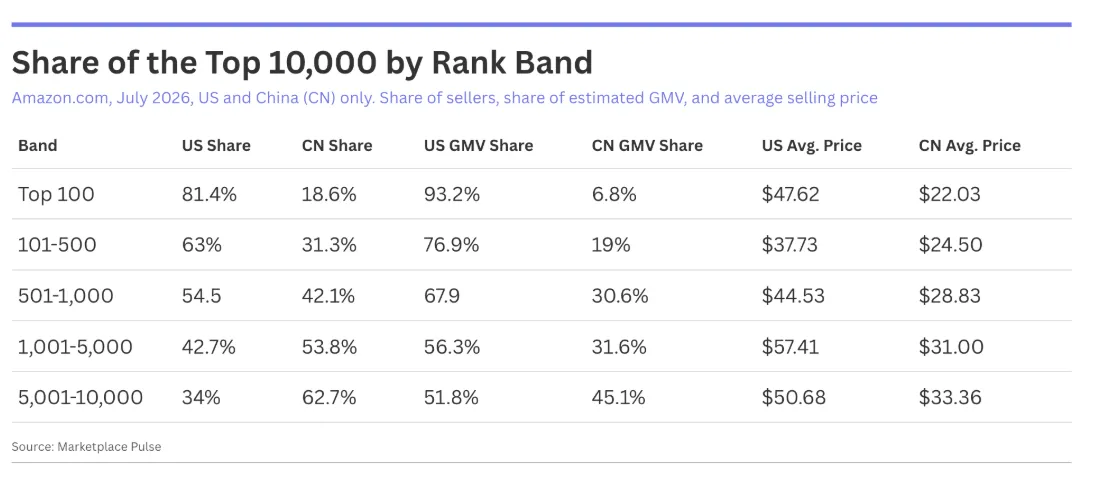1094x488 pixels.
Task: Click the '1,001-5,000' band label
Action: pos(75,347)
